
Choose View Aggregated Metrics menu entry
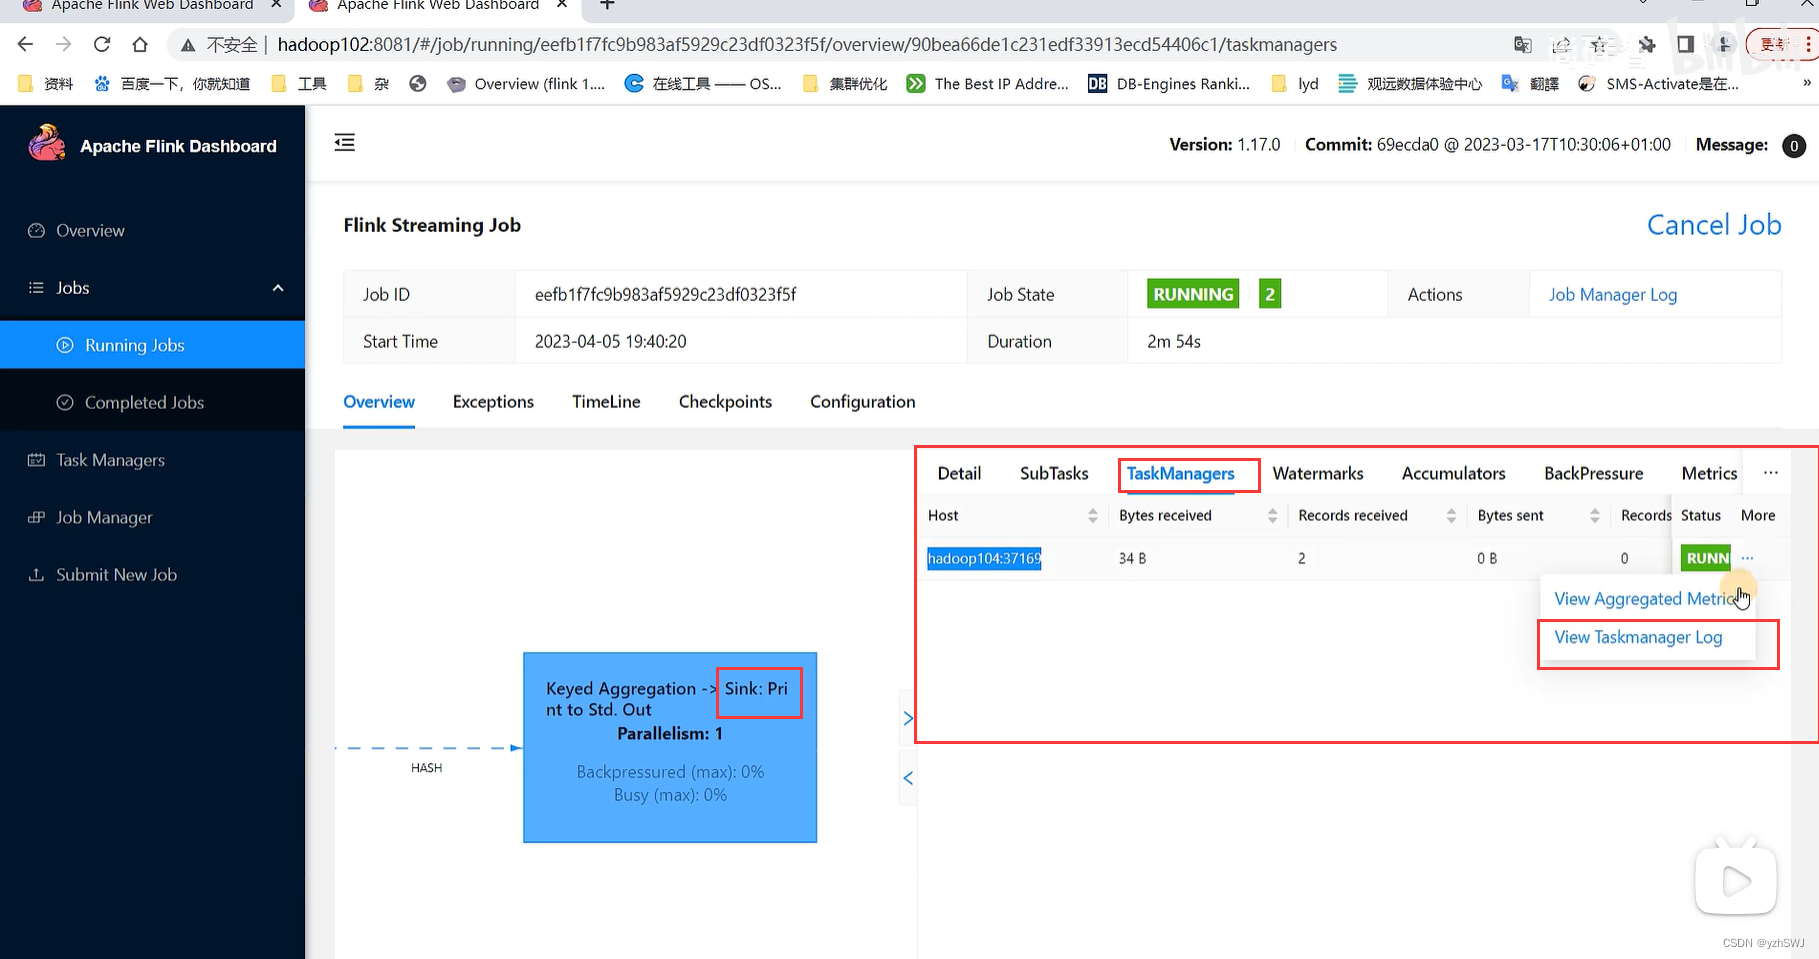(x=1647, y=599)
